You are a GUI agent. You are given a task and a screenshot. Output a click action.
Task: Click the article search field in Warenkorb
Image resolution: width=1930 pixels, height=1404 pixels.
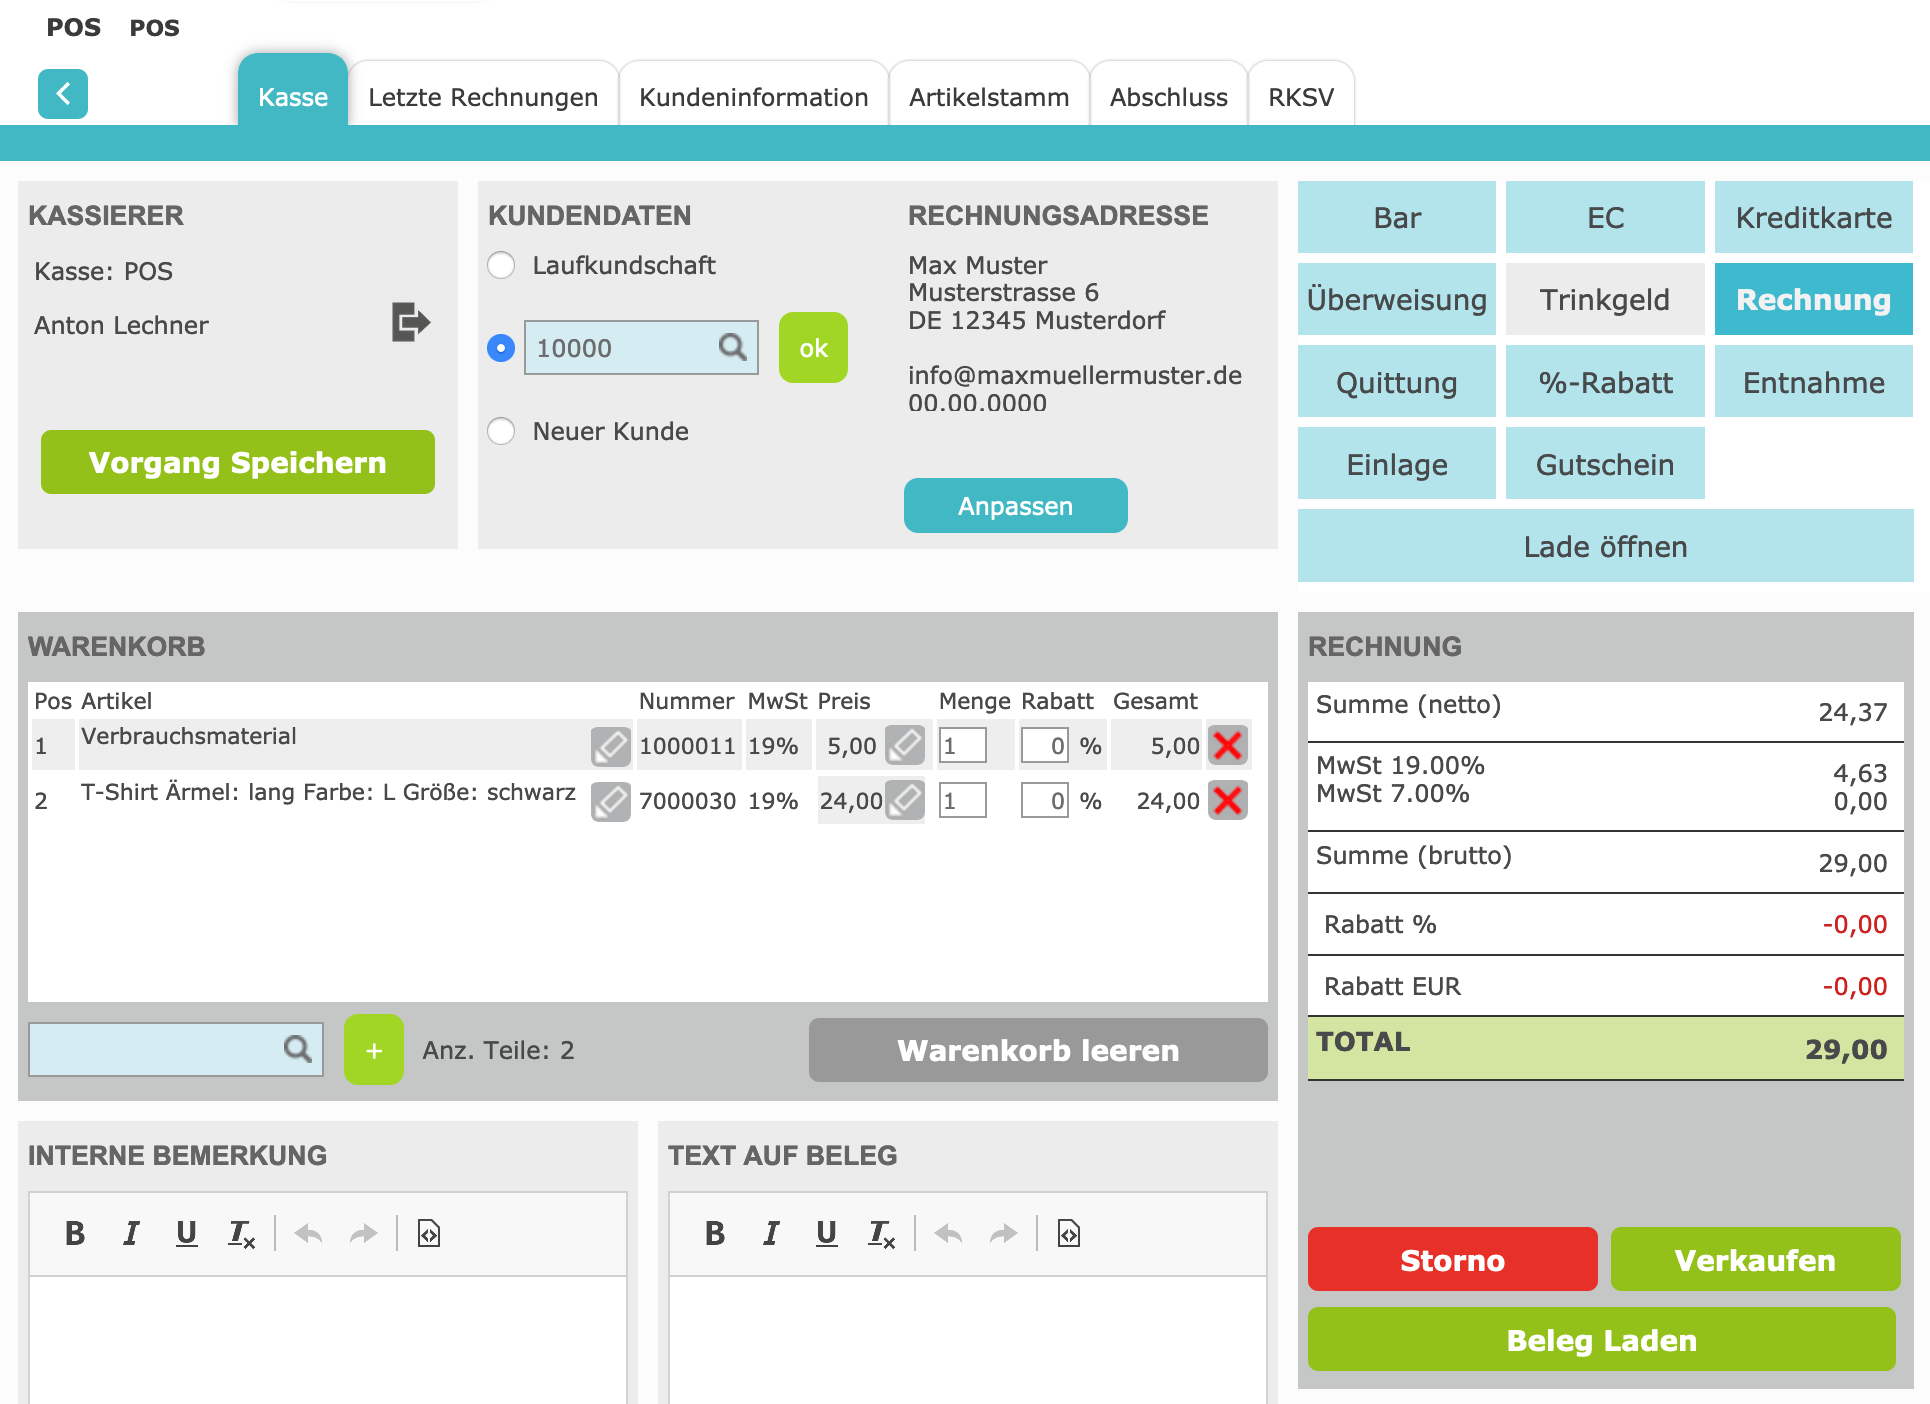point(155,1049)
